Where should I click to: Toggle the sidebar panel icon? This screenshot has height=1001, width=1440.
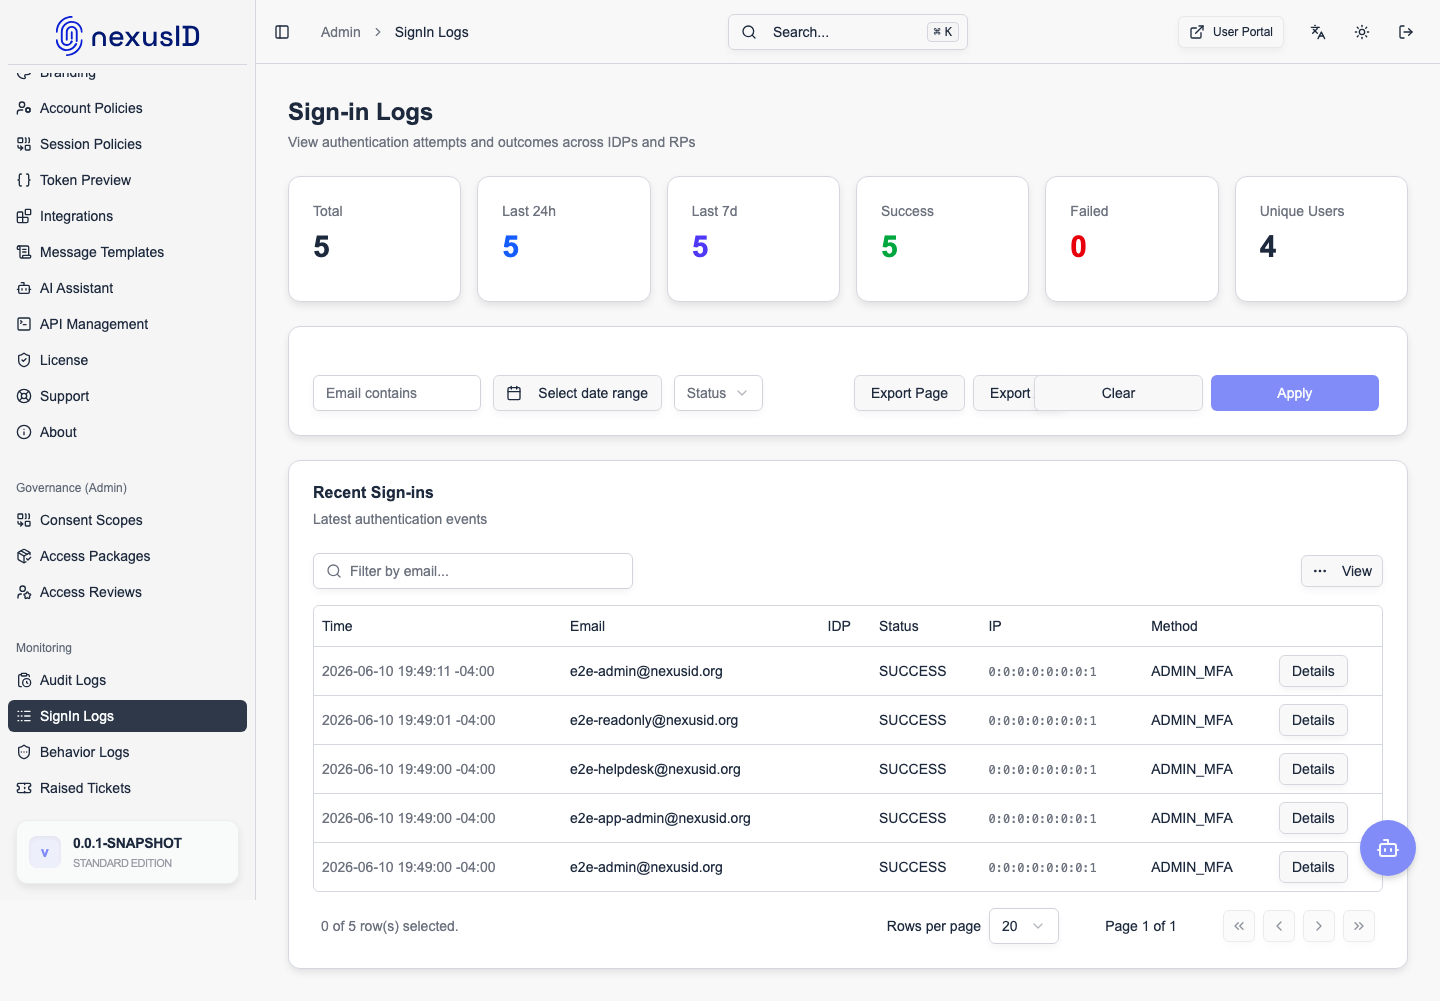pyautogui.click(x=282, y=32)
